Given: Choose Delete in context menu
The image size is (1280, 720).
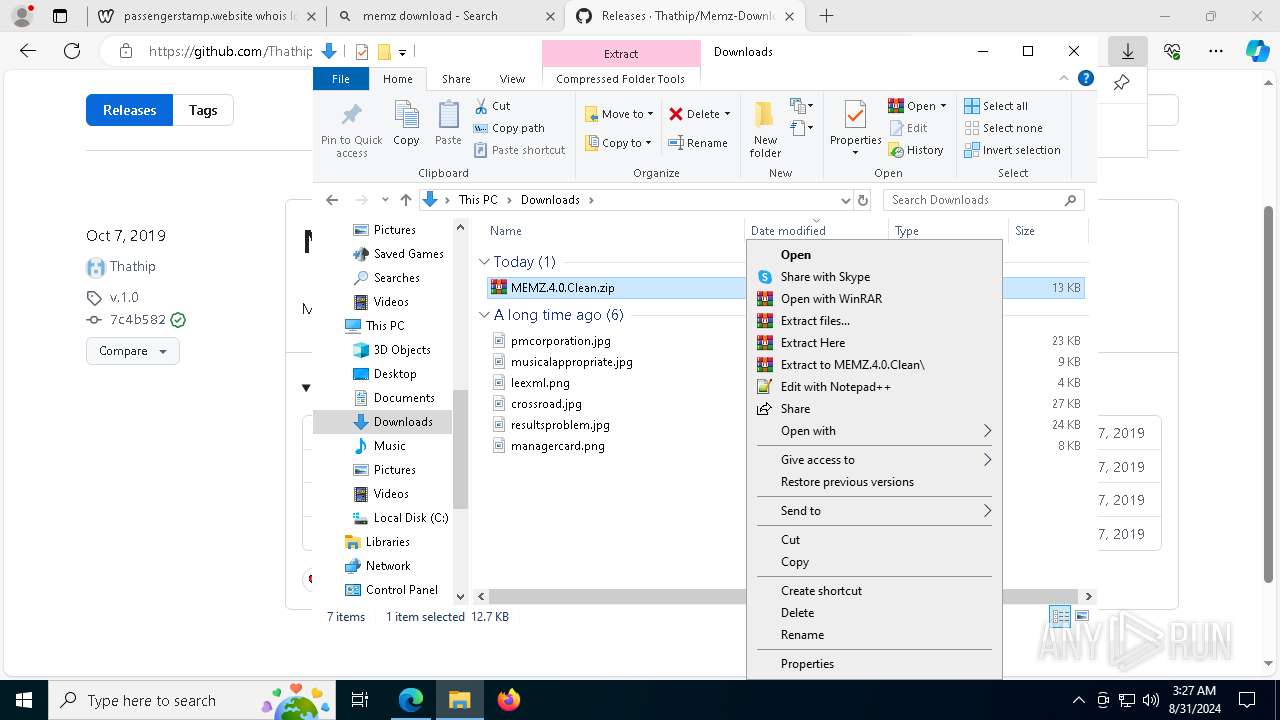Looking at the screenshot, I should (x=874, y=613).
